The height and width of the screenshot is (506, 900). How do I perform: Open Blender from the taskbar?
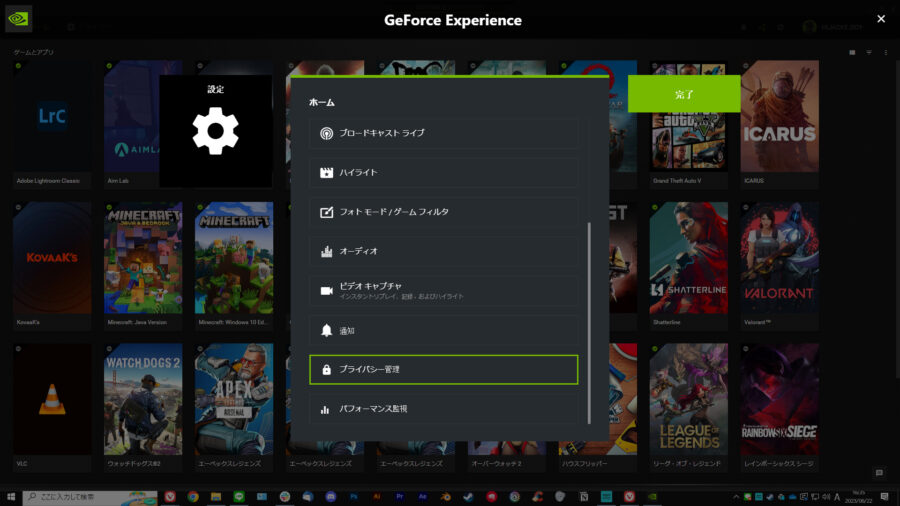click(445, 497)
